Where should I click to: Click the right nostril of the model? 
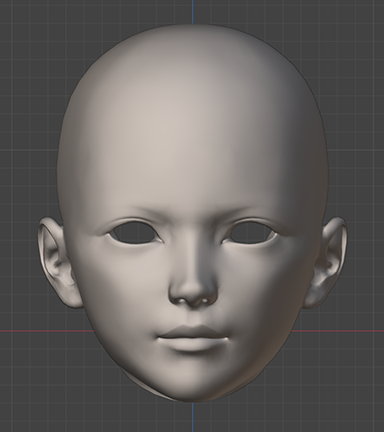[203, 301]
